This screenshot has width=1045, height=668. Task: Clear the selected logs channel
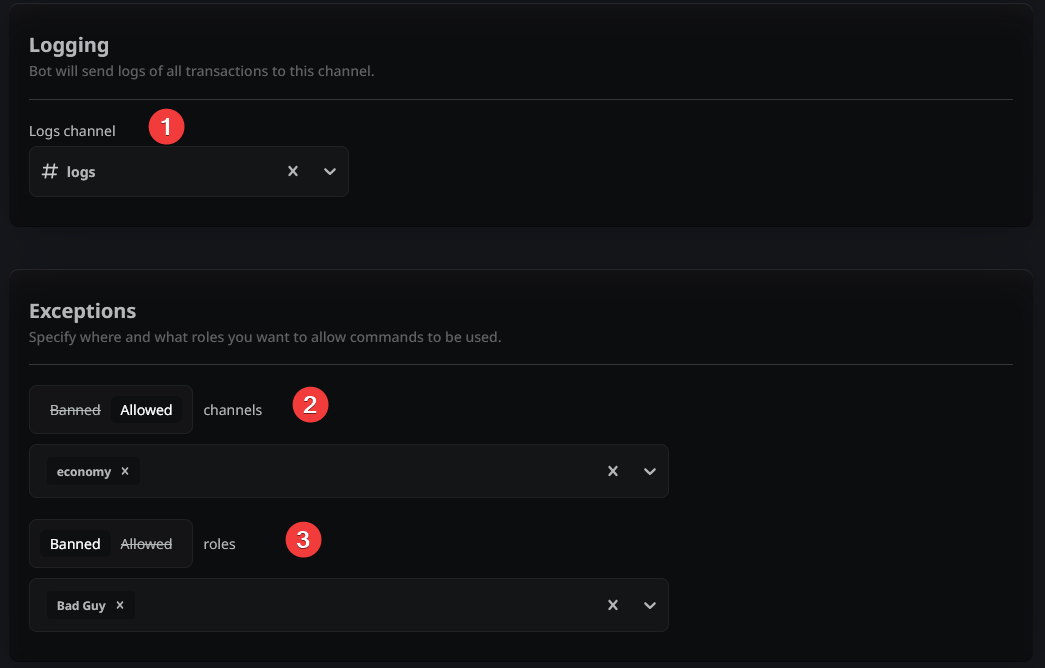[x=293, y=171]
